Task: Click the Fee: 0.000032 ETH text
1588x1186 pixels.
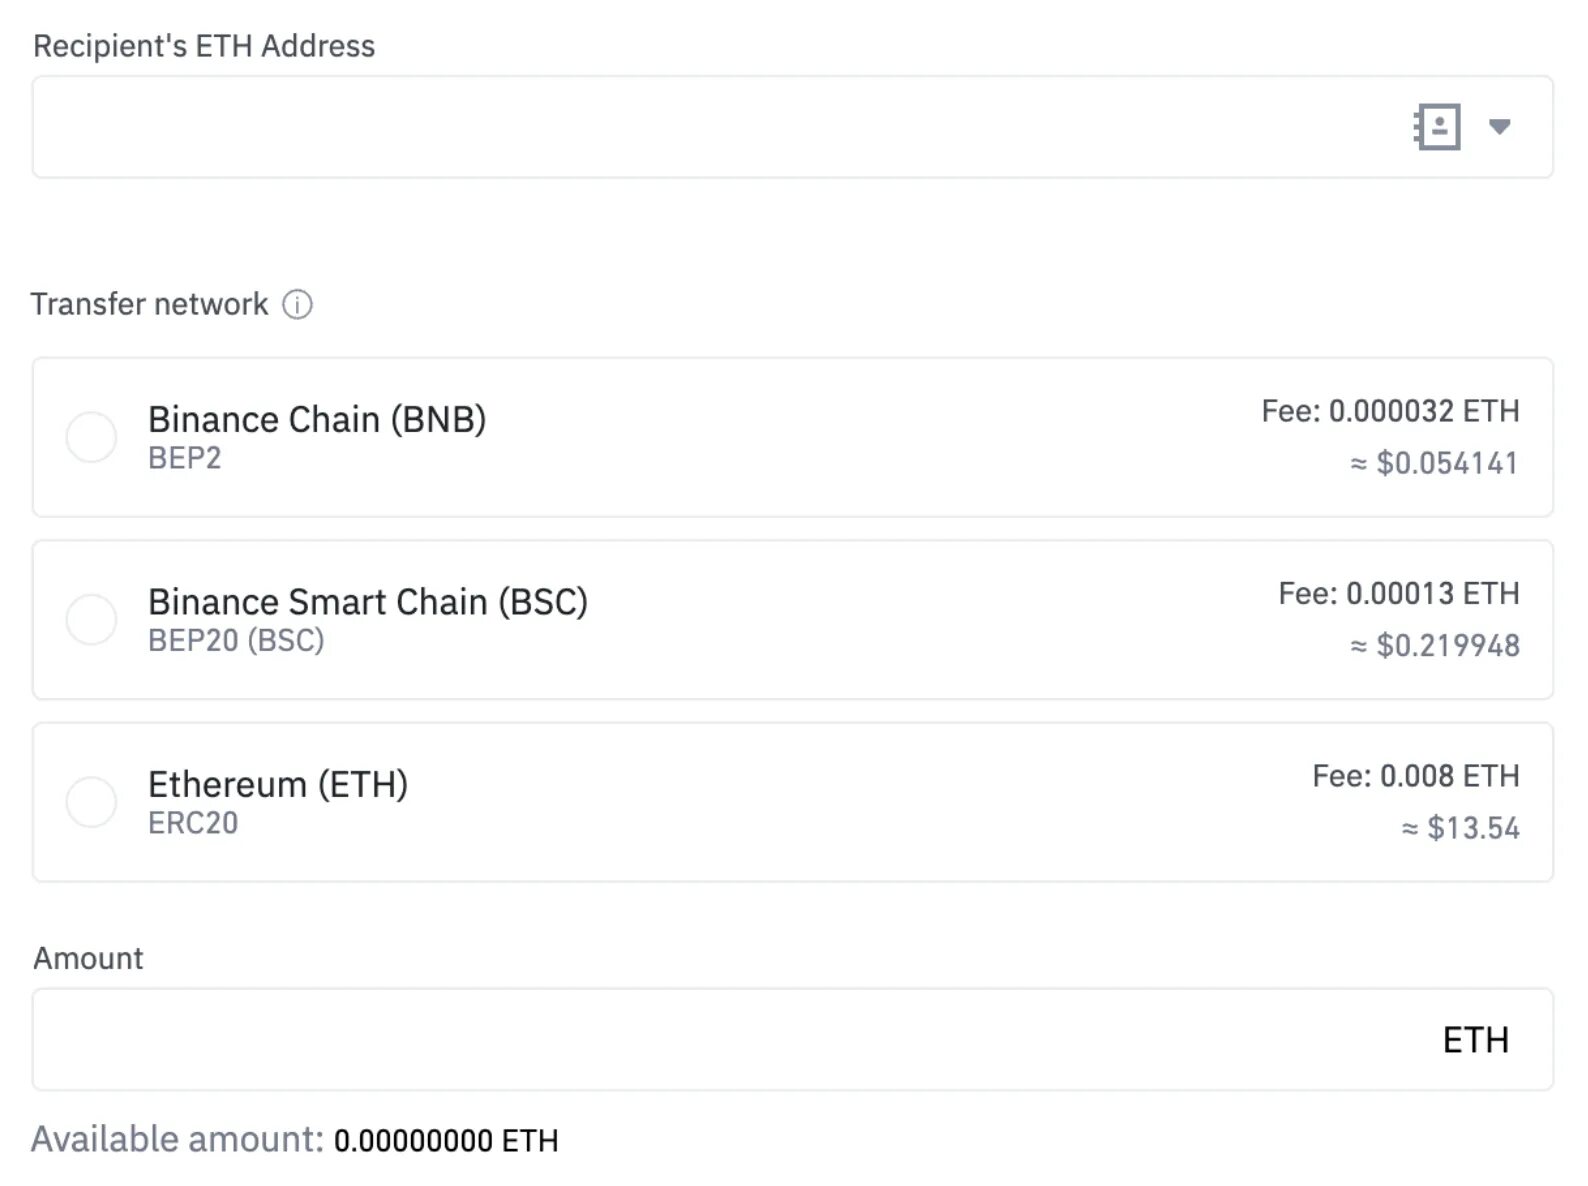Action: click(1390, 411)
